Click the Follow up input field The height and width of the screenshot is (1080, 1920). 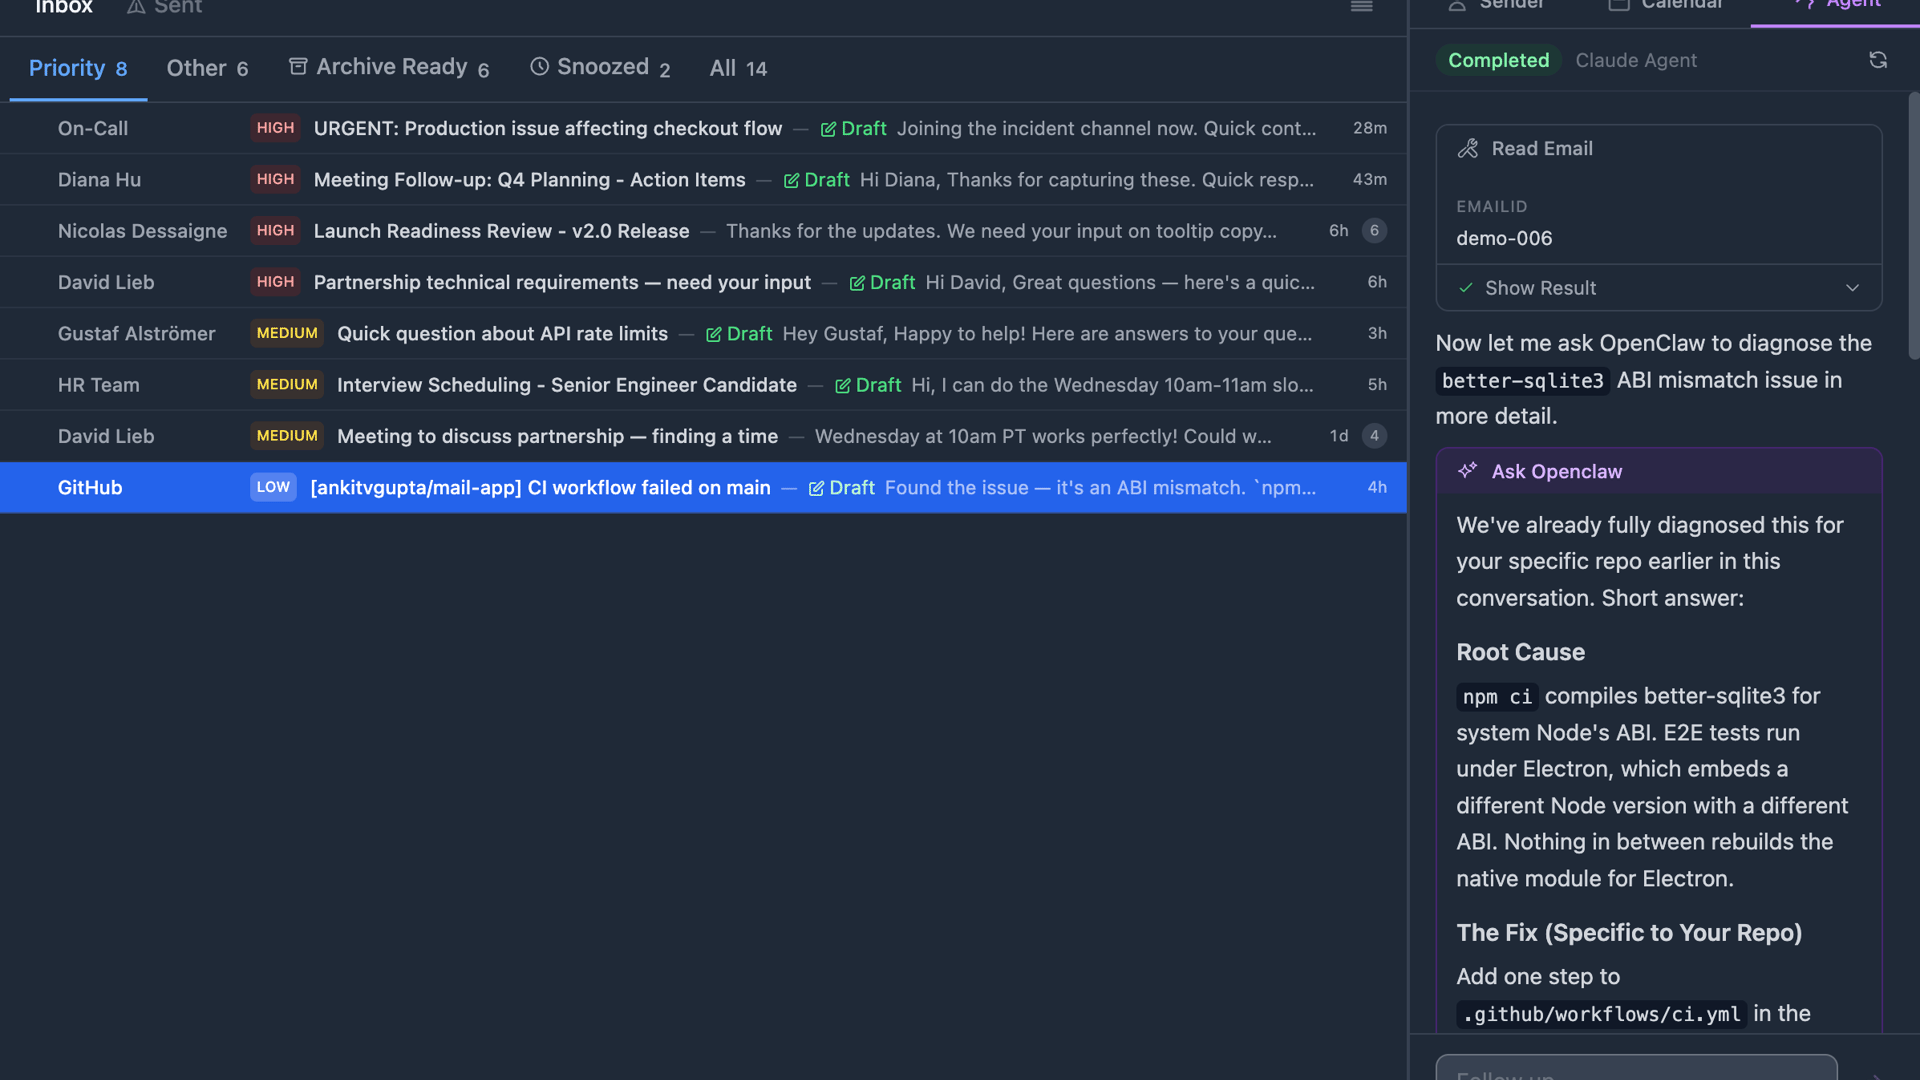tap(1636, 1070)
